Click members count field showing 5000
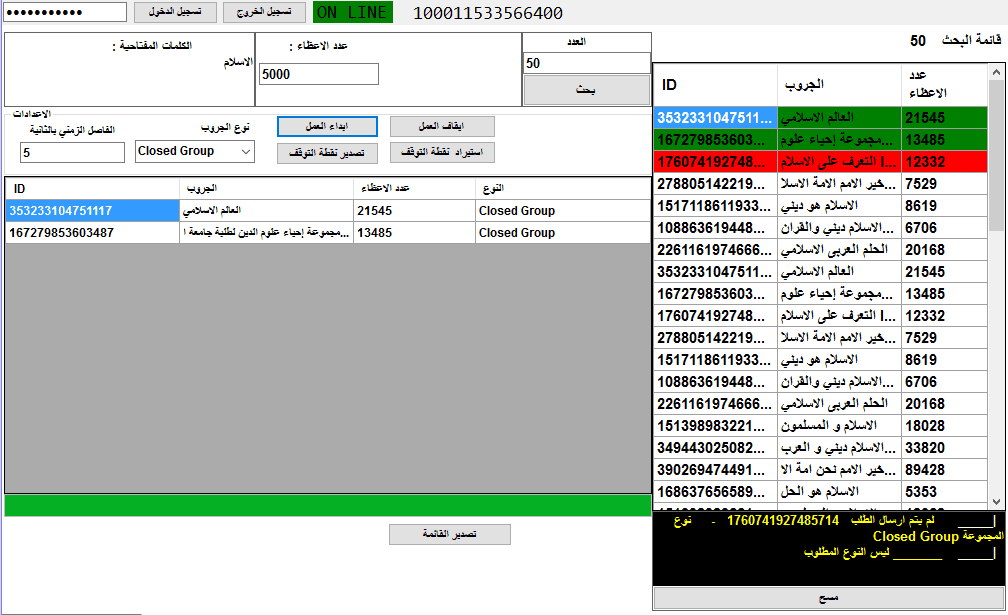 tap(318, 74)
